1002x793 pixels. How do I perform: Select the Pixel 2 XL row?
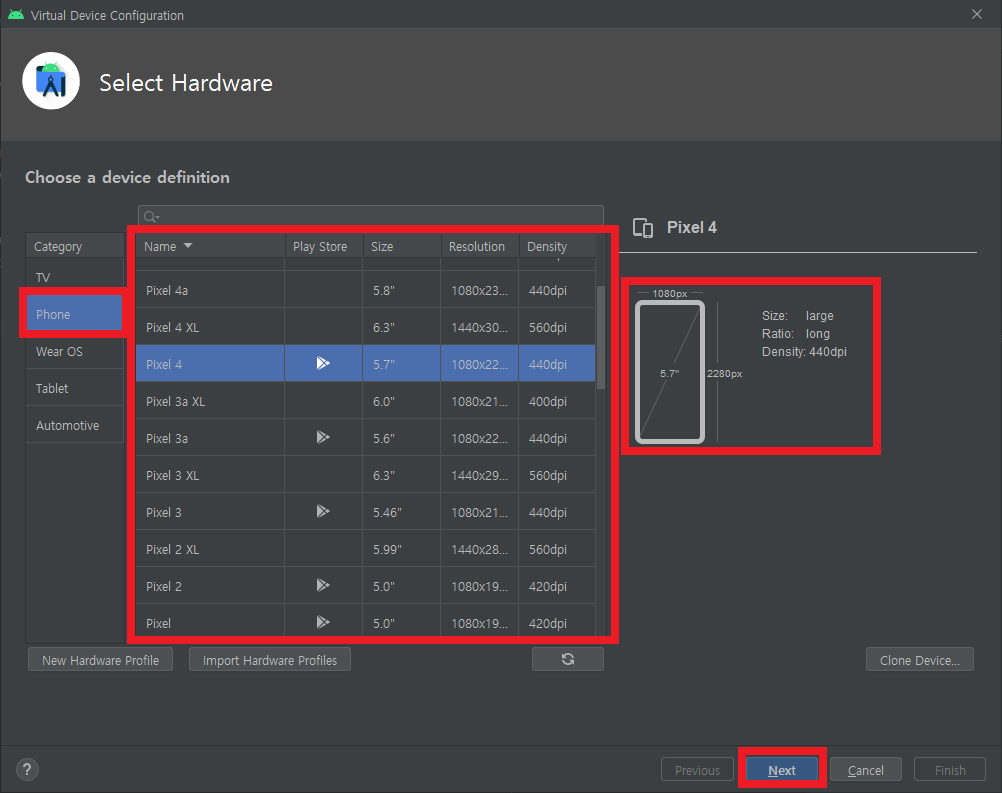point(366,549)
